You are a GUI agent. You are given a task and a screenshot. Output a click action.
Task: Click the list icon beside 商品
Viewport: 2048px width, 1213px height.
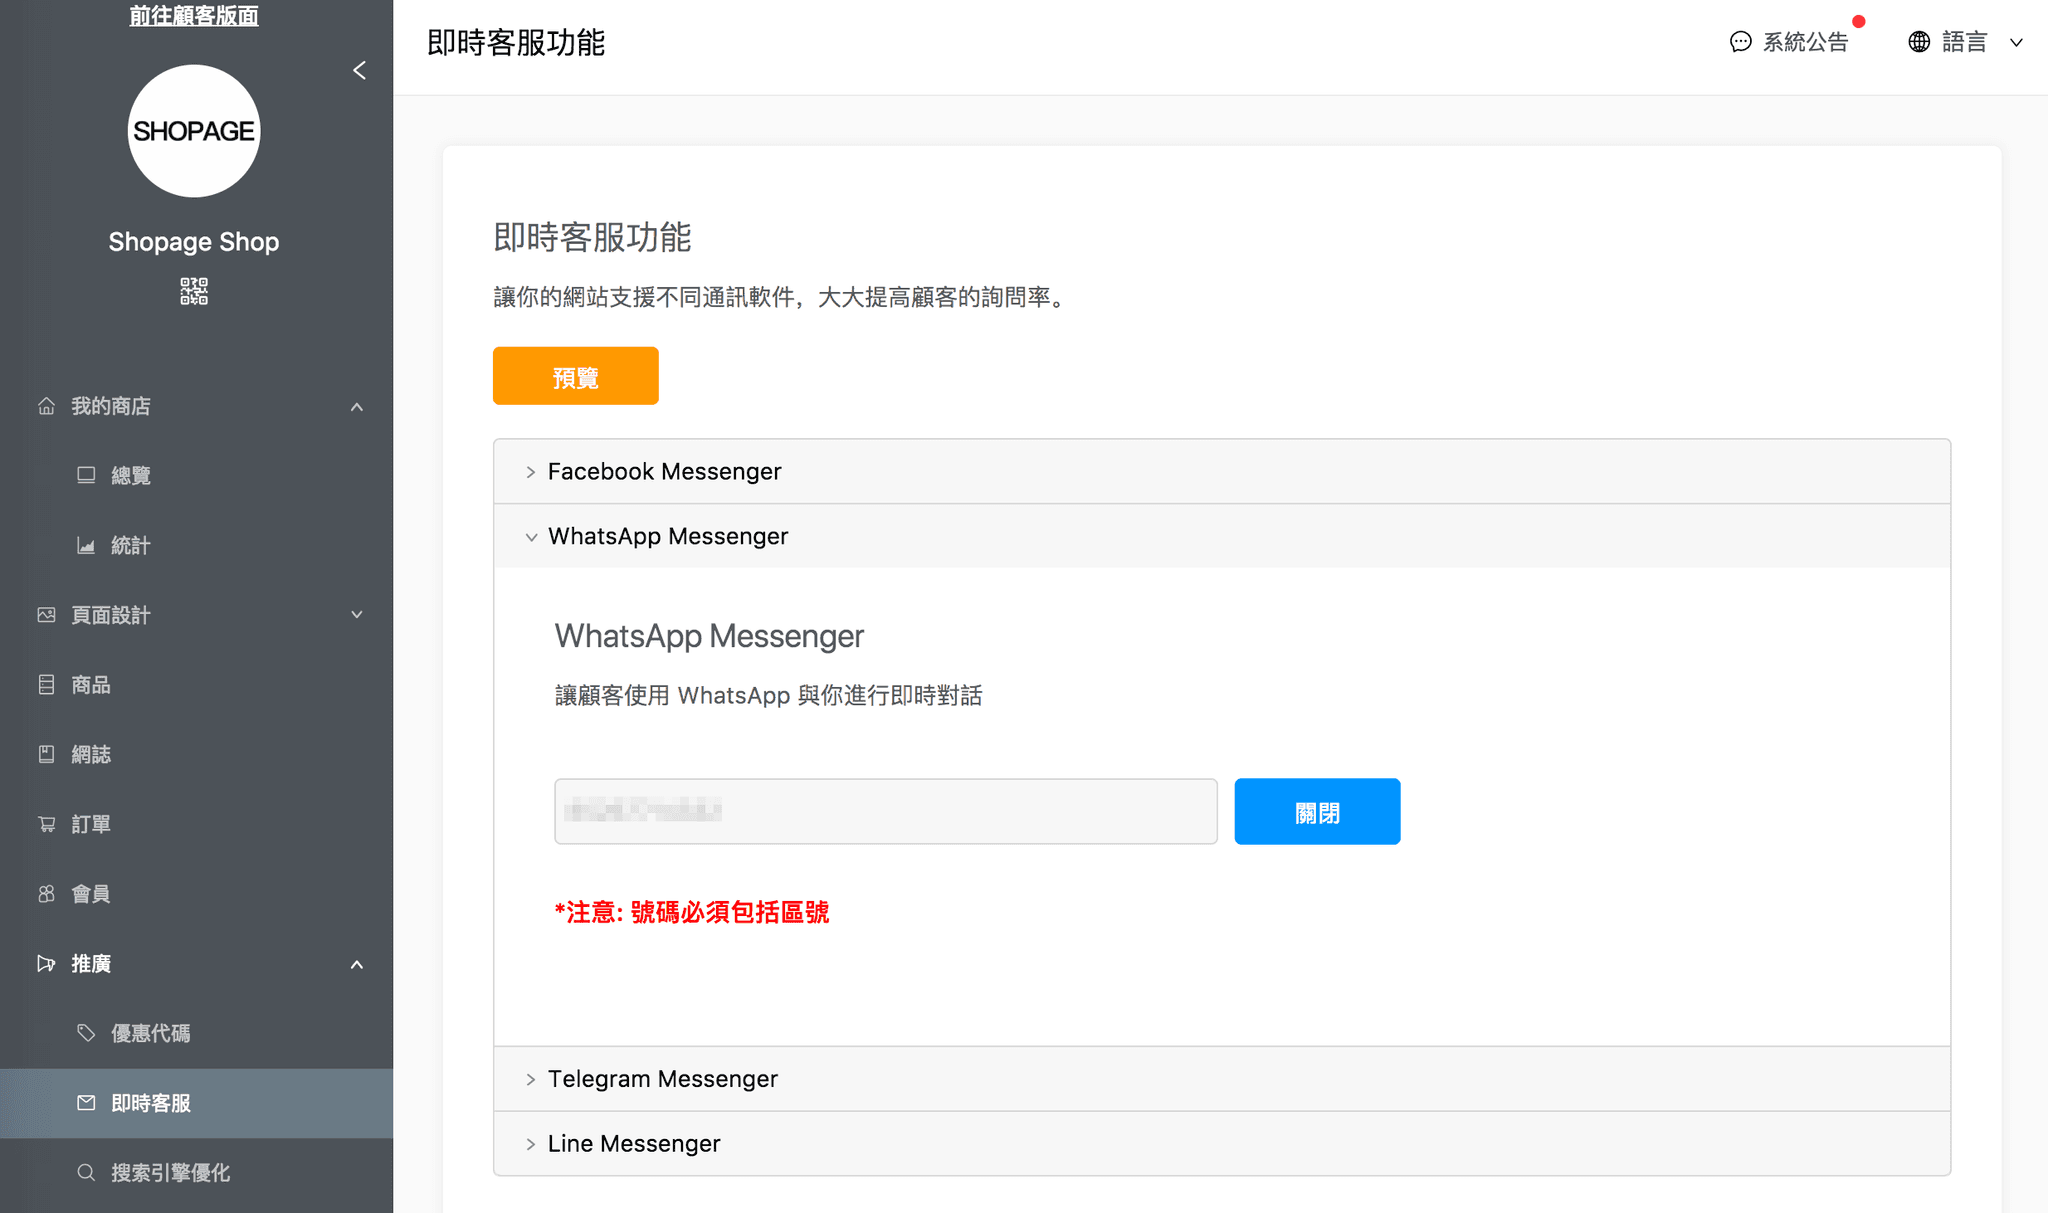[x=46, y=685]
